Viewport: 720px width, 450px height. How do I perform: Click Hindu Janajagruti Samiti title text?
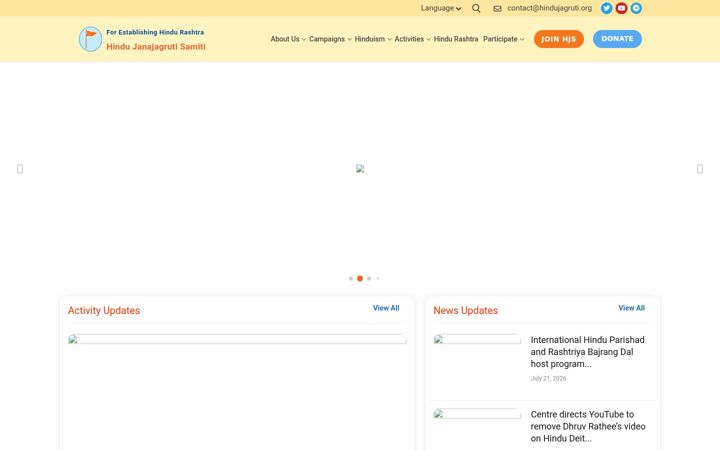[x=156, y=46]
